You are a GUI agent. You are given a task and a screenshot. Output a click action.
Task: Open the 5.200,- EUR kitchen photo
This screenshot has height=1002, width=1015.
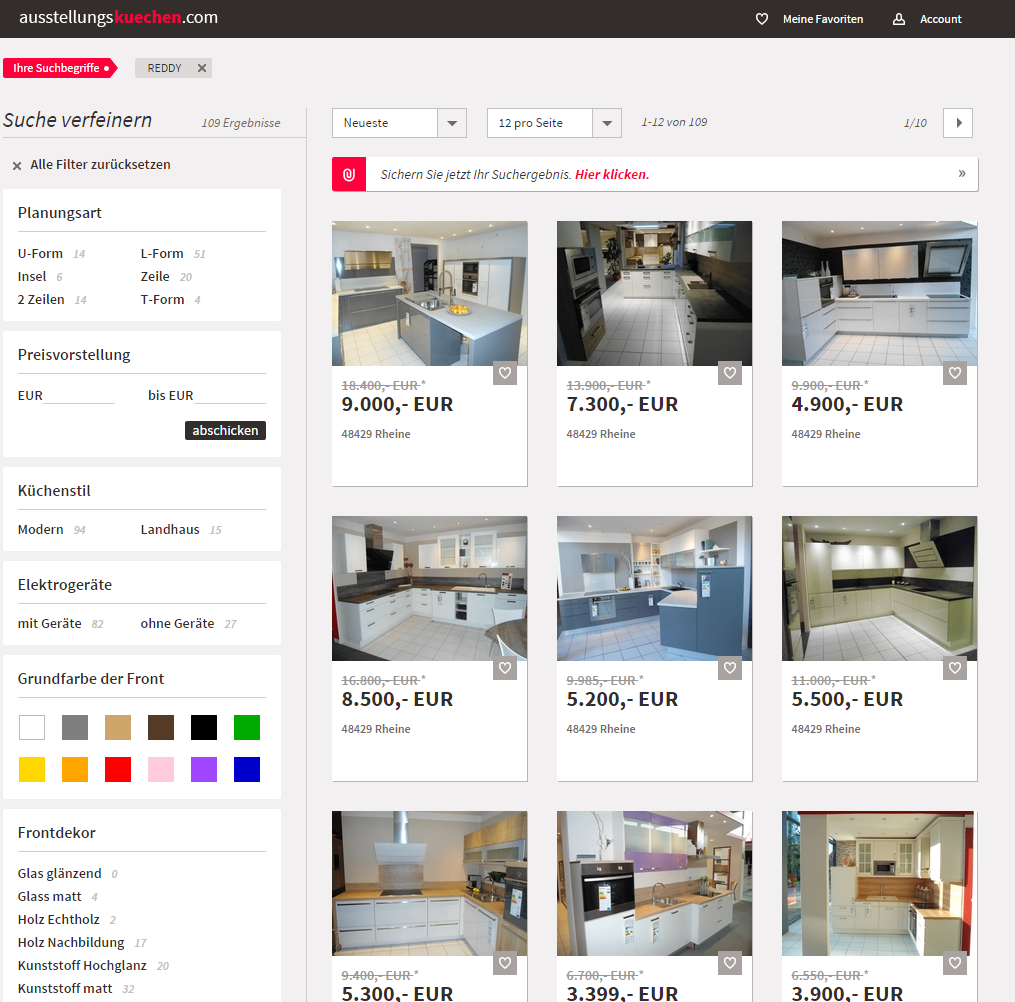pyautogui.click(x=654, y=588)
